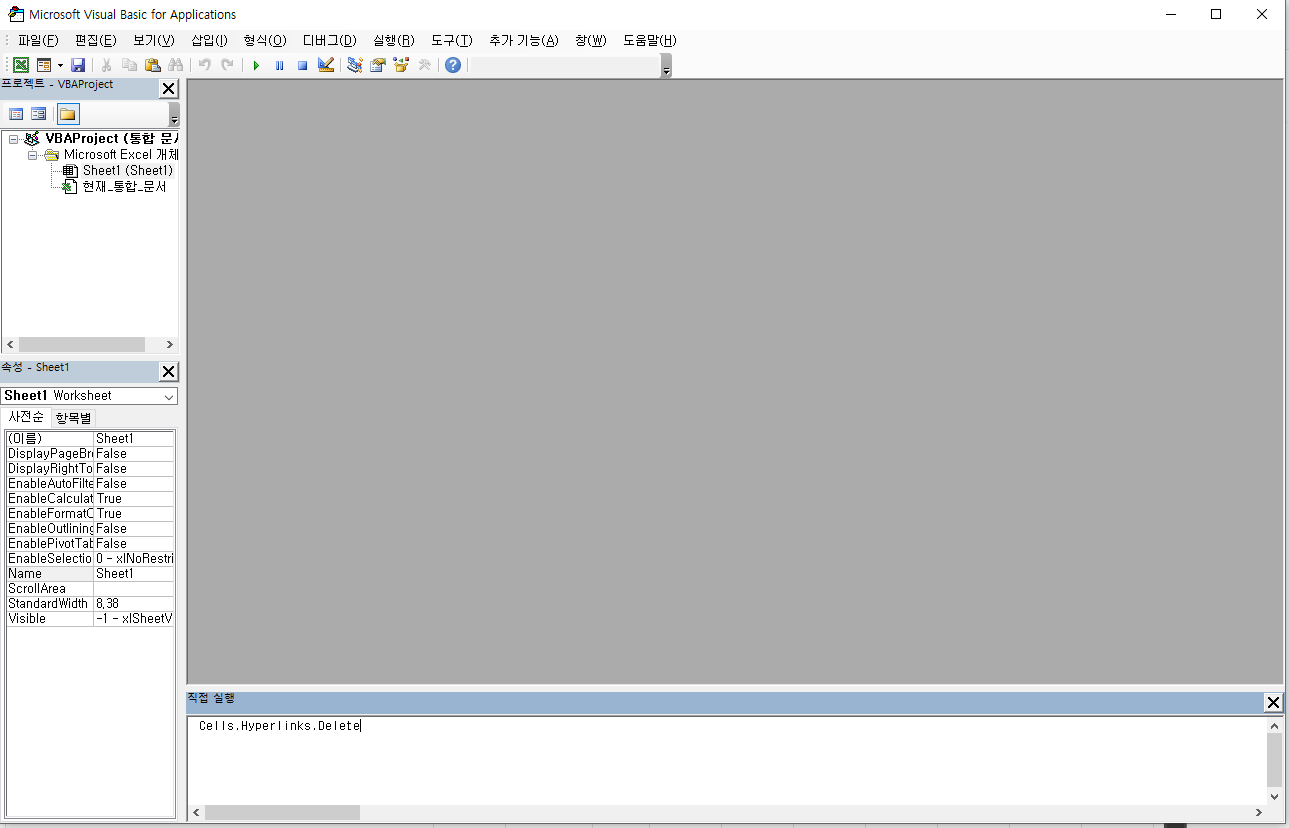Open Find with the binoculars icon
This screenshot has width=1289, height=828.
pyautogui.click(x=176, y=65)
